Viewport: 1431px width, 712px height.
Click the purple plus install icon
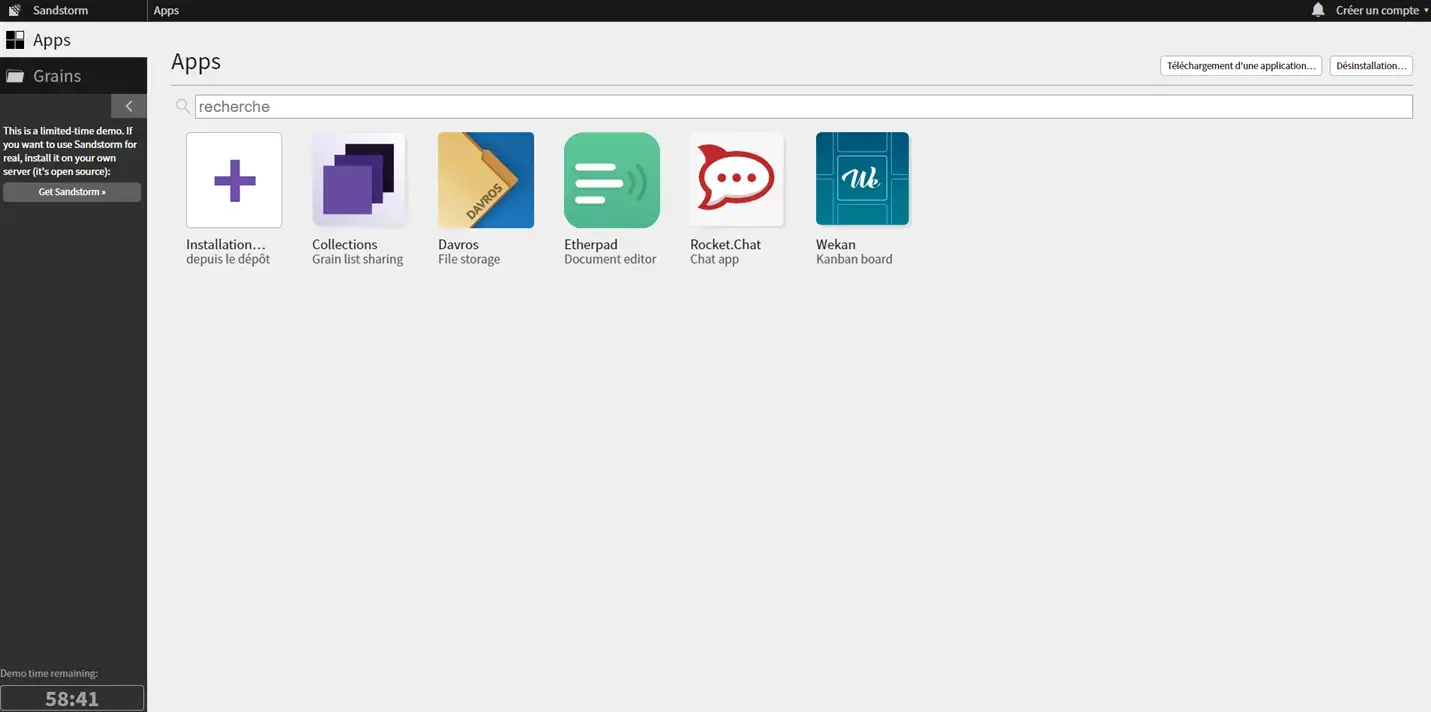pos(234,180)
